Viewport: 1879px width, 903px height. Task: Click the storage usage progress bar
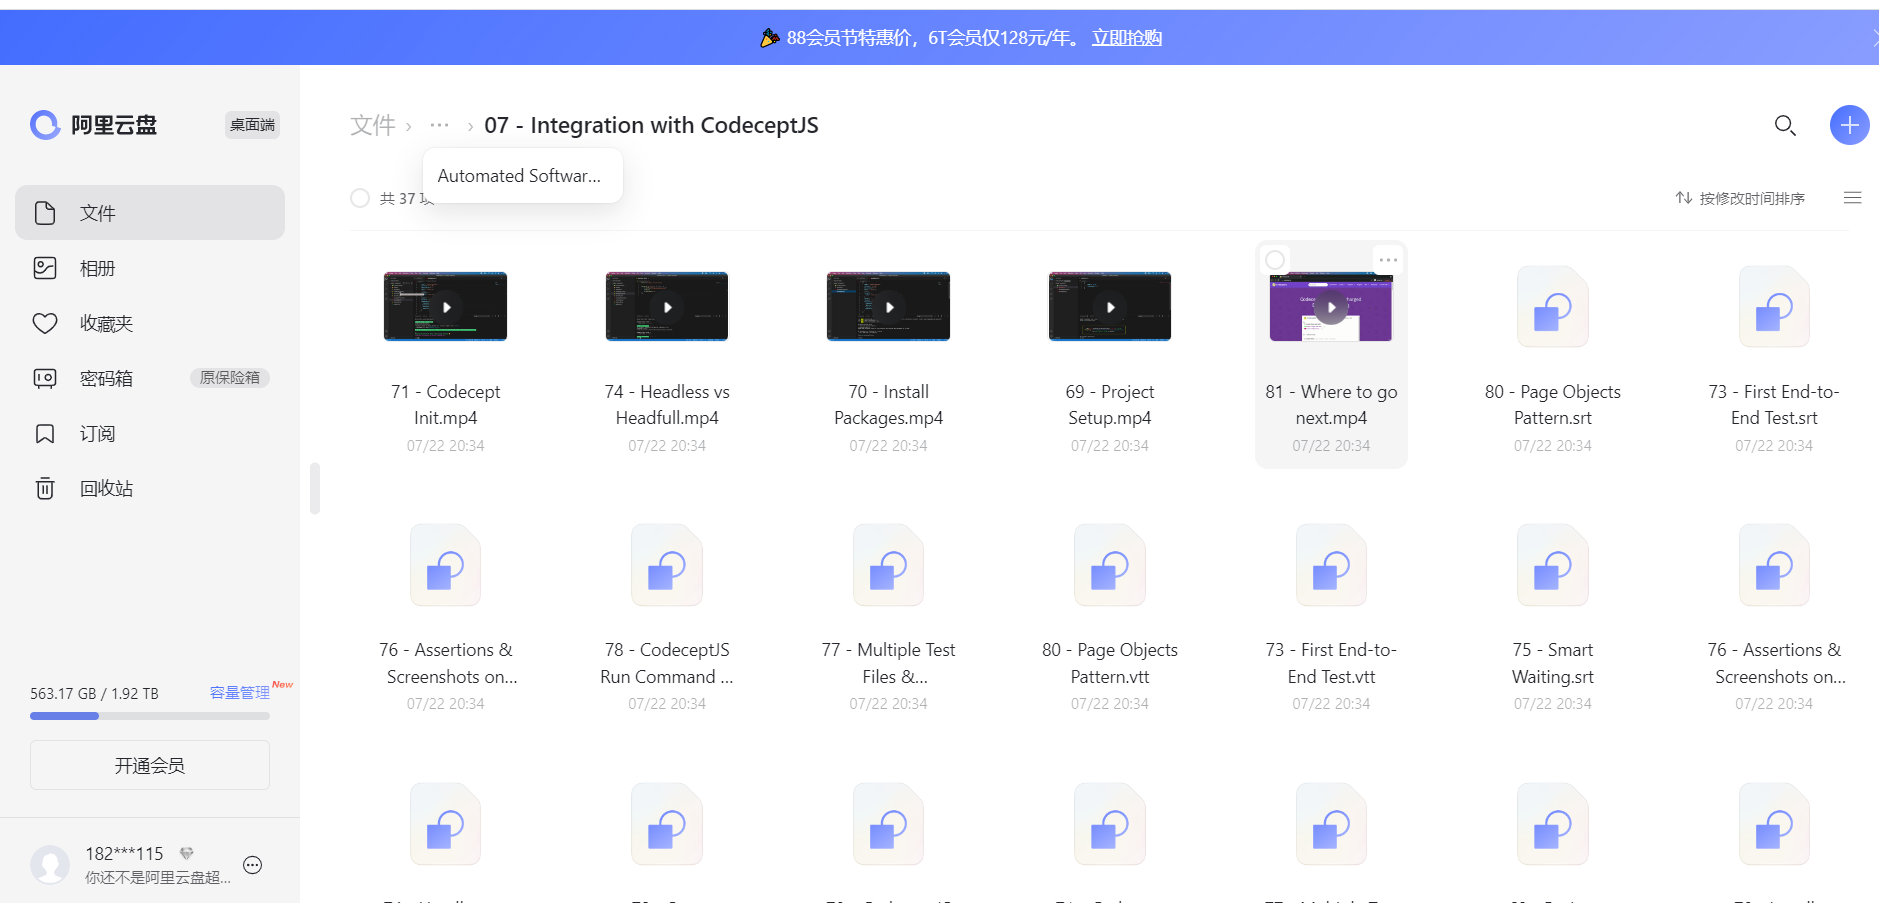coord(150,716)
